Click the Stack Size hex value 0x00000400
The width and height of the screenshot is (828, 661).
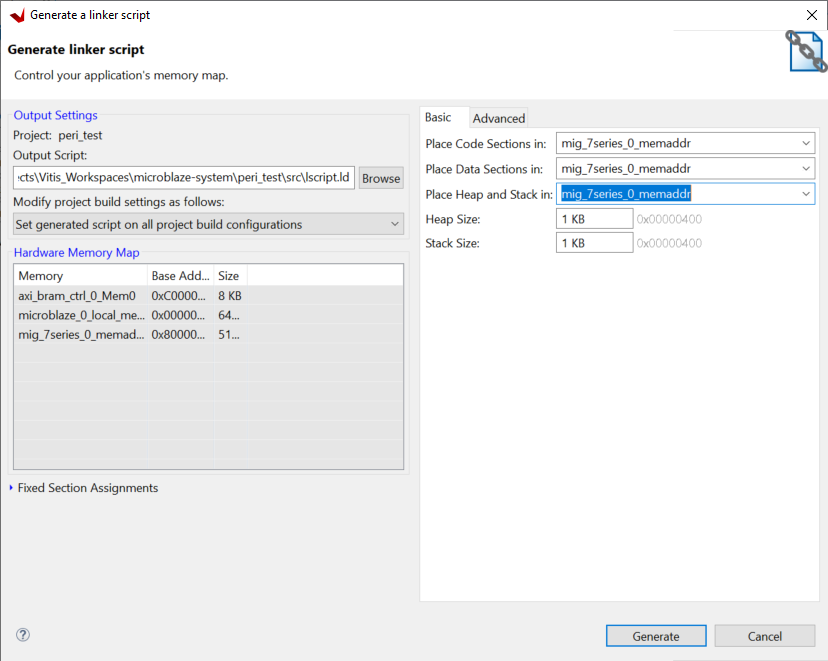[669, 243]
